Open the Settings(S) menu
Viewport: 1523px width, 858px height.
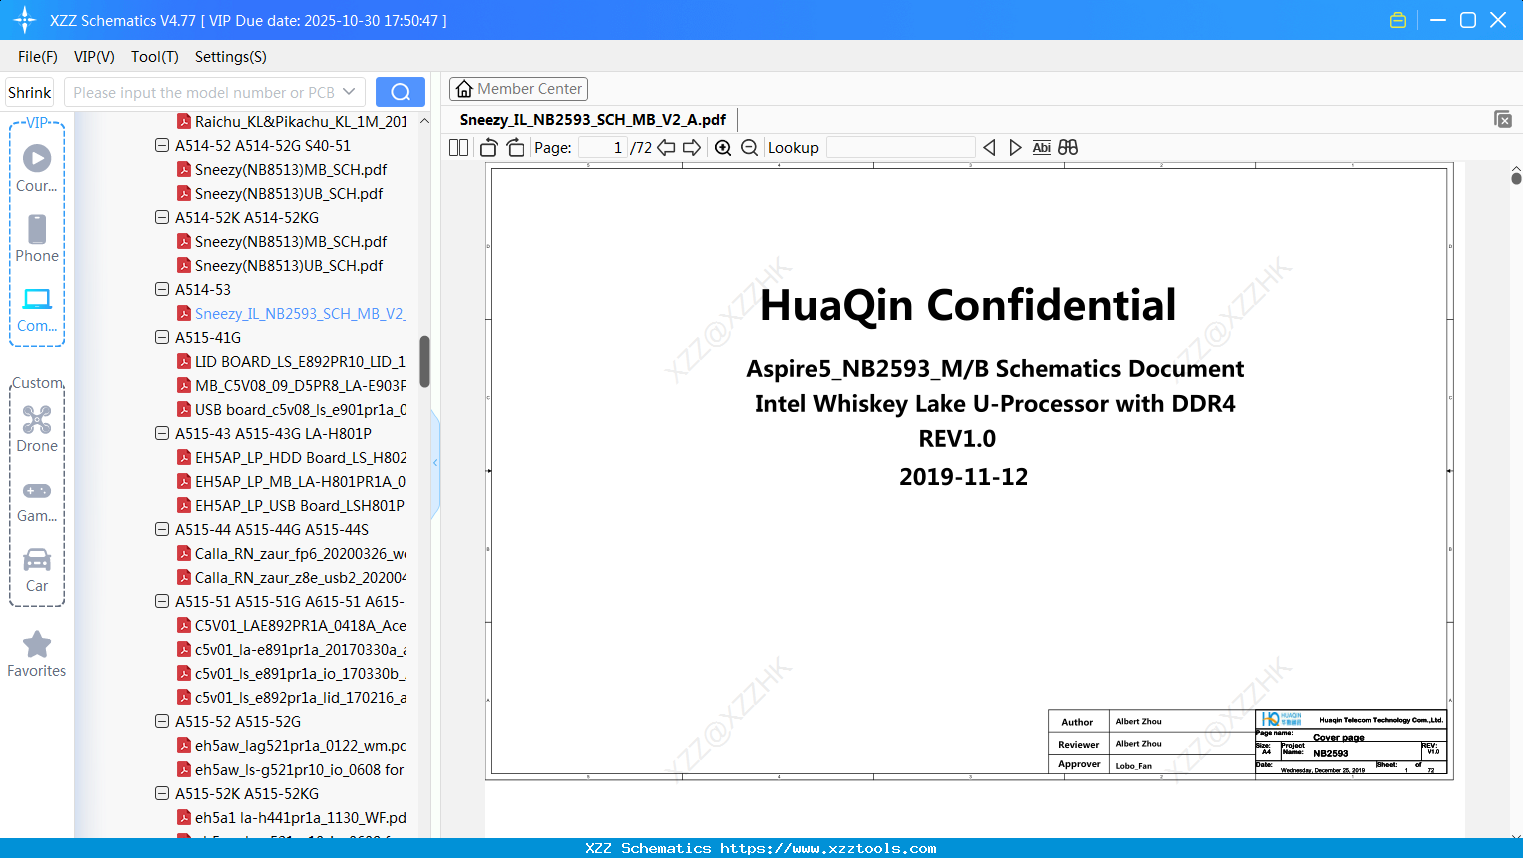coord(231,57)
